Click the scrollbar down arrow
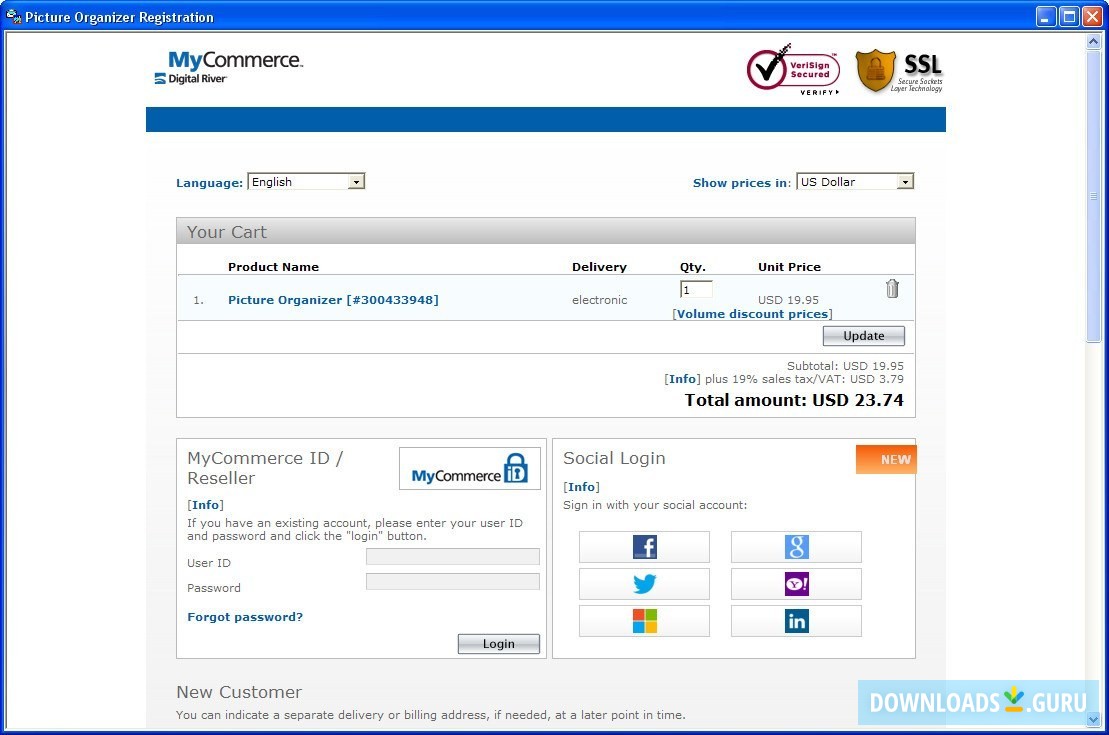Image resolution: width=1109 pixels, height=735 pixels. (x=1093, y=719)
